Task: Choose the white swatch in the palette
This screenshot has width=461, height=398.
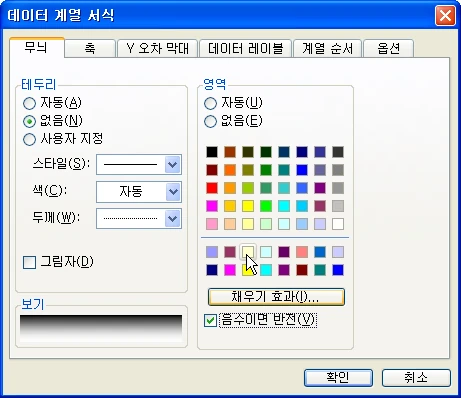Action: [338, 224]
